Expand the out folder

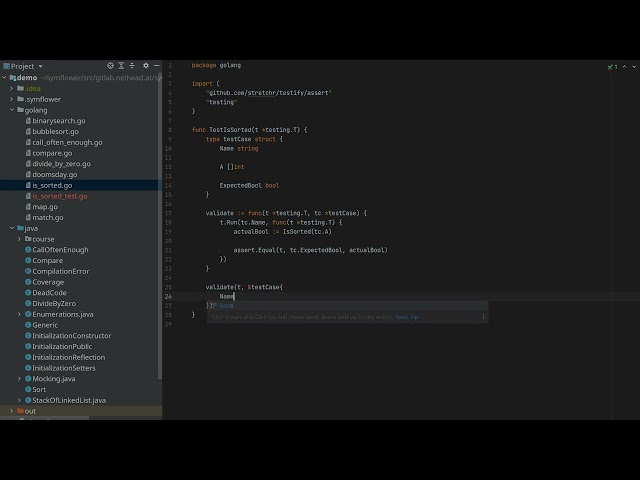tap(12, 411)
